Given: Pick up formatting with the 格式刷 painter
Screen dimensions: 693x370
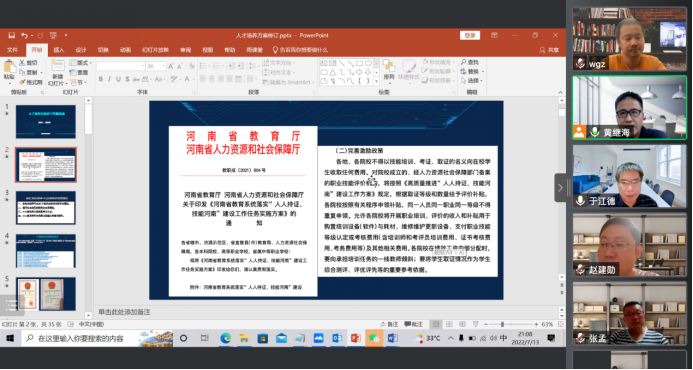Looking at the screenshot, I should [30, 82].
